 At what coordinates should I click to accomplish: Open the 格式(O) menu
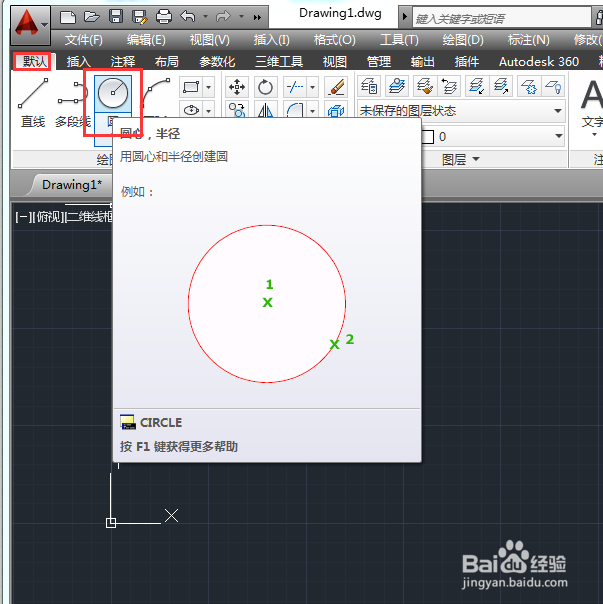(334, 40)
